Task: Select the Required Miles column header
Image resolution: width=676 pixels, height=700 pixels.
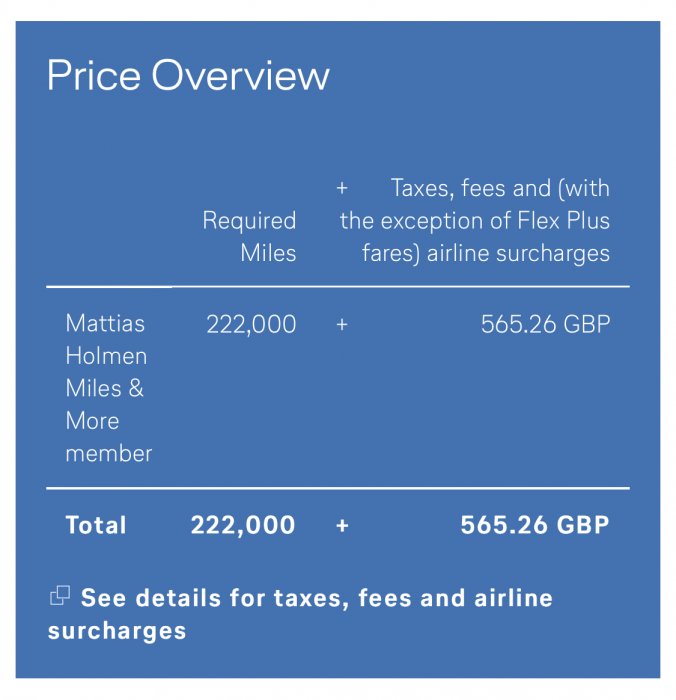Action: pos(250,236)
